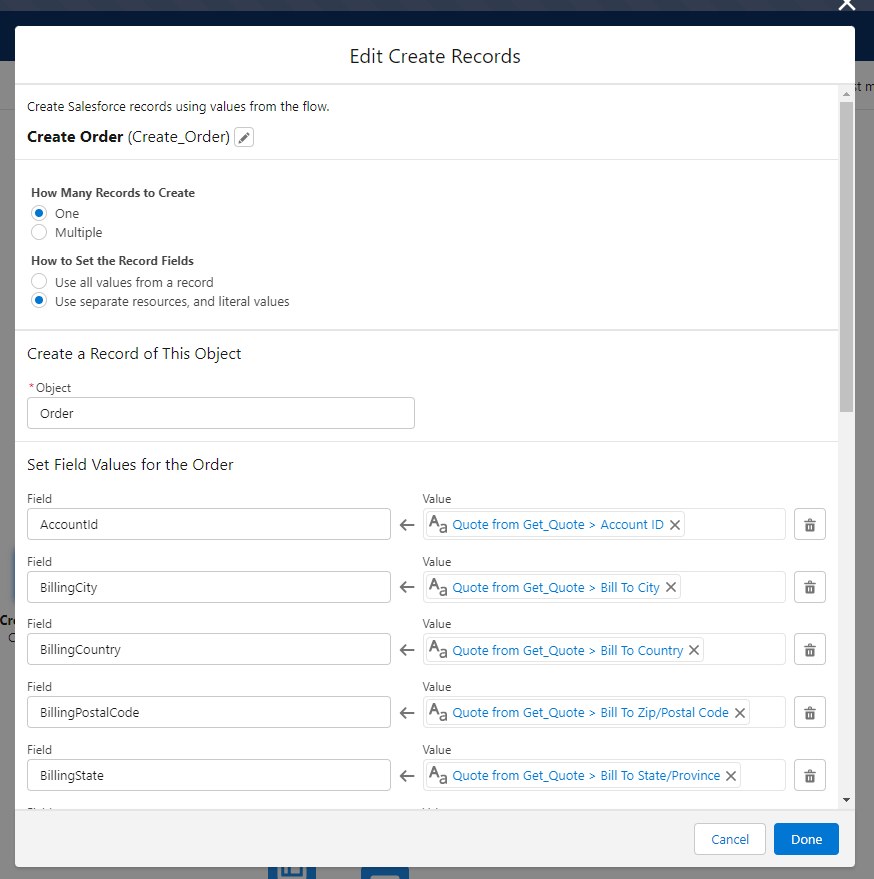Remove the Bill To City value pill
This screenshot has height=879, width=874.
click(x=671, y=587)
